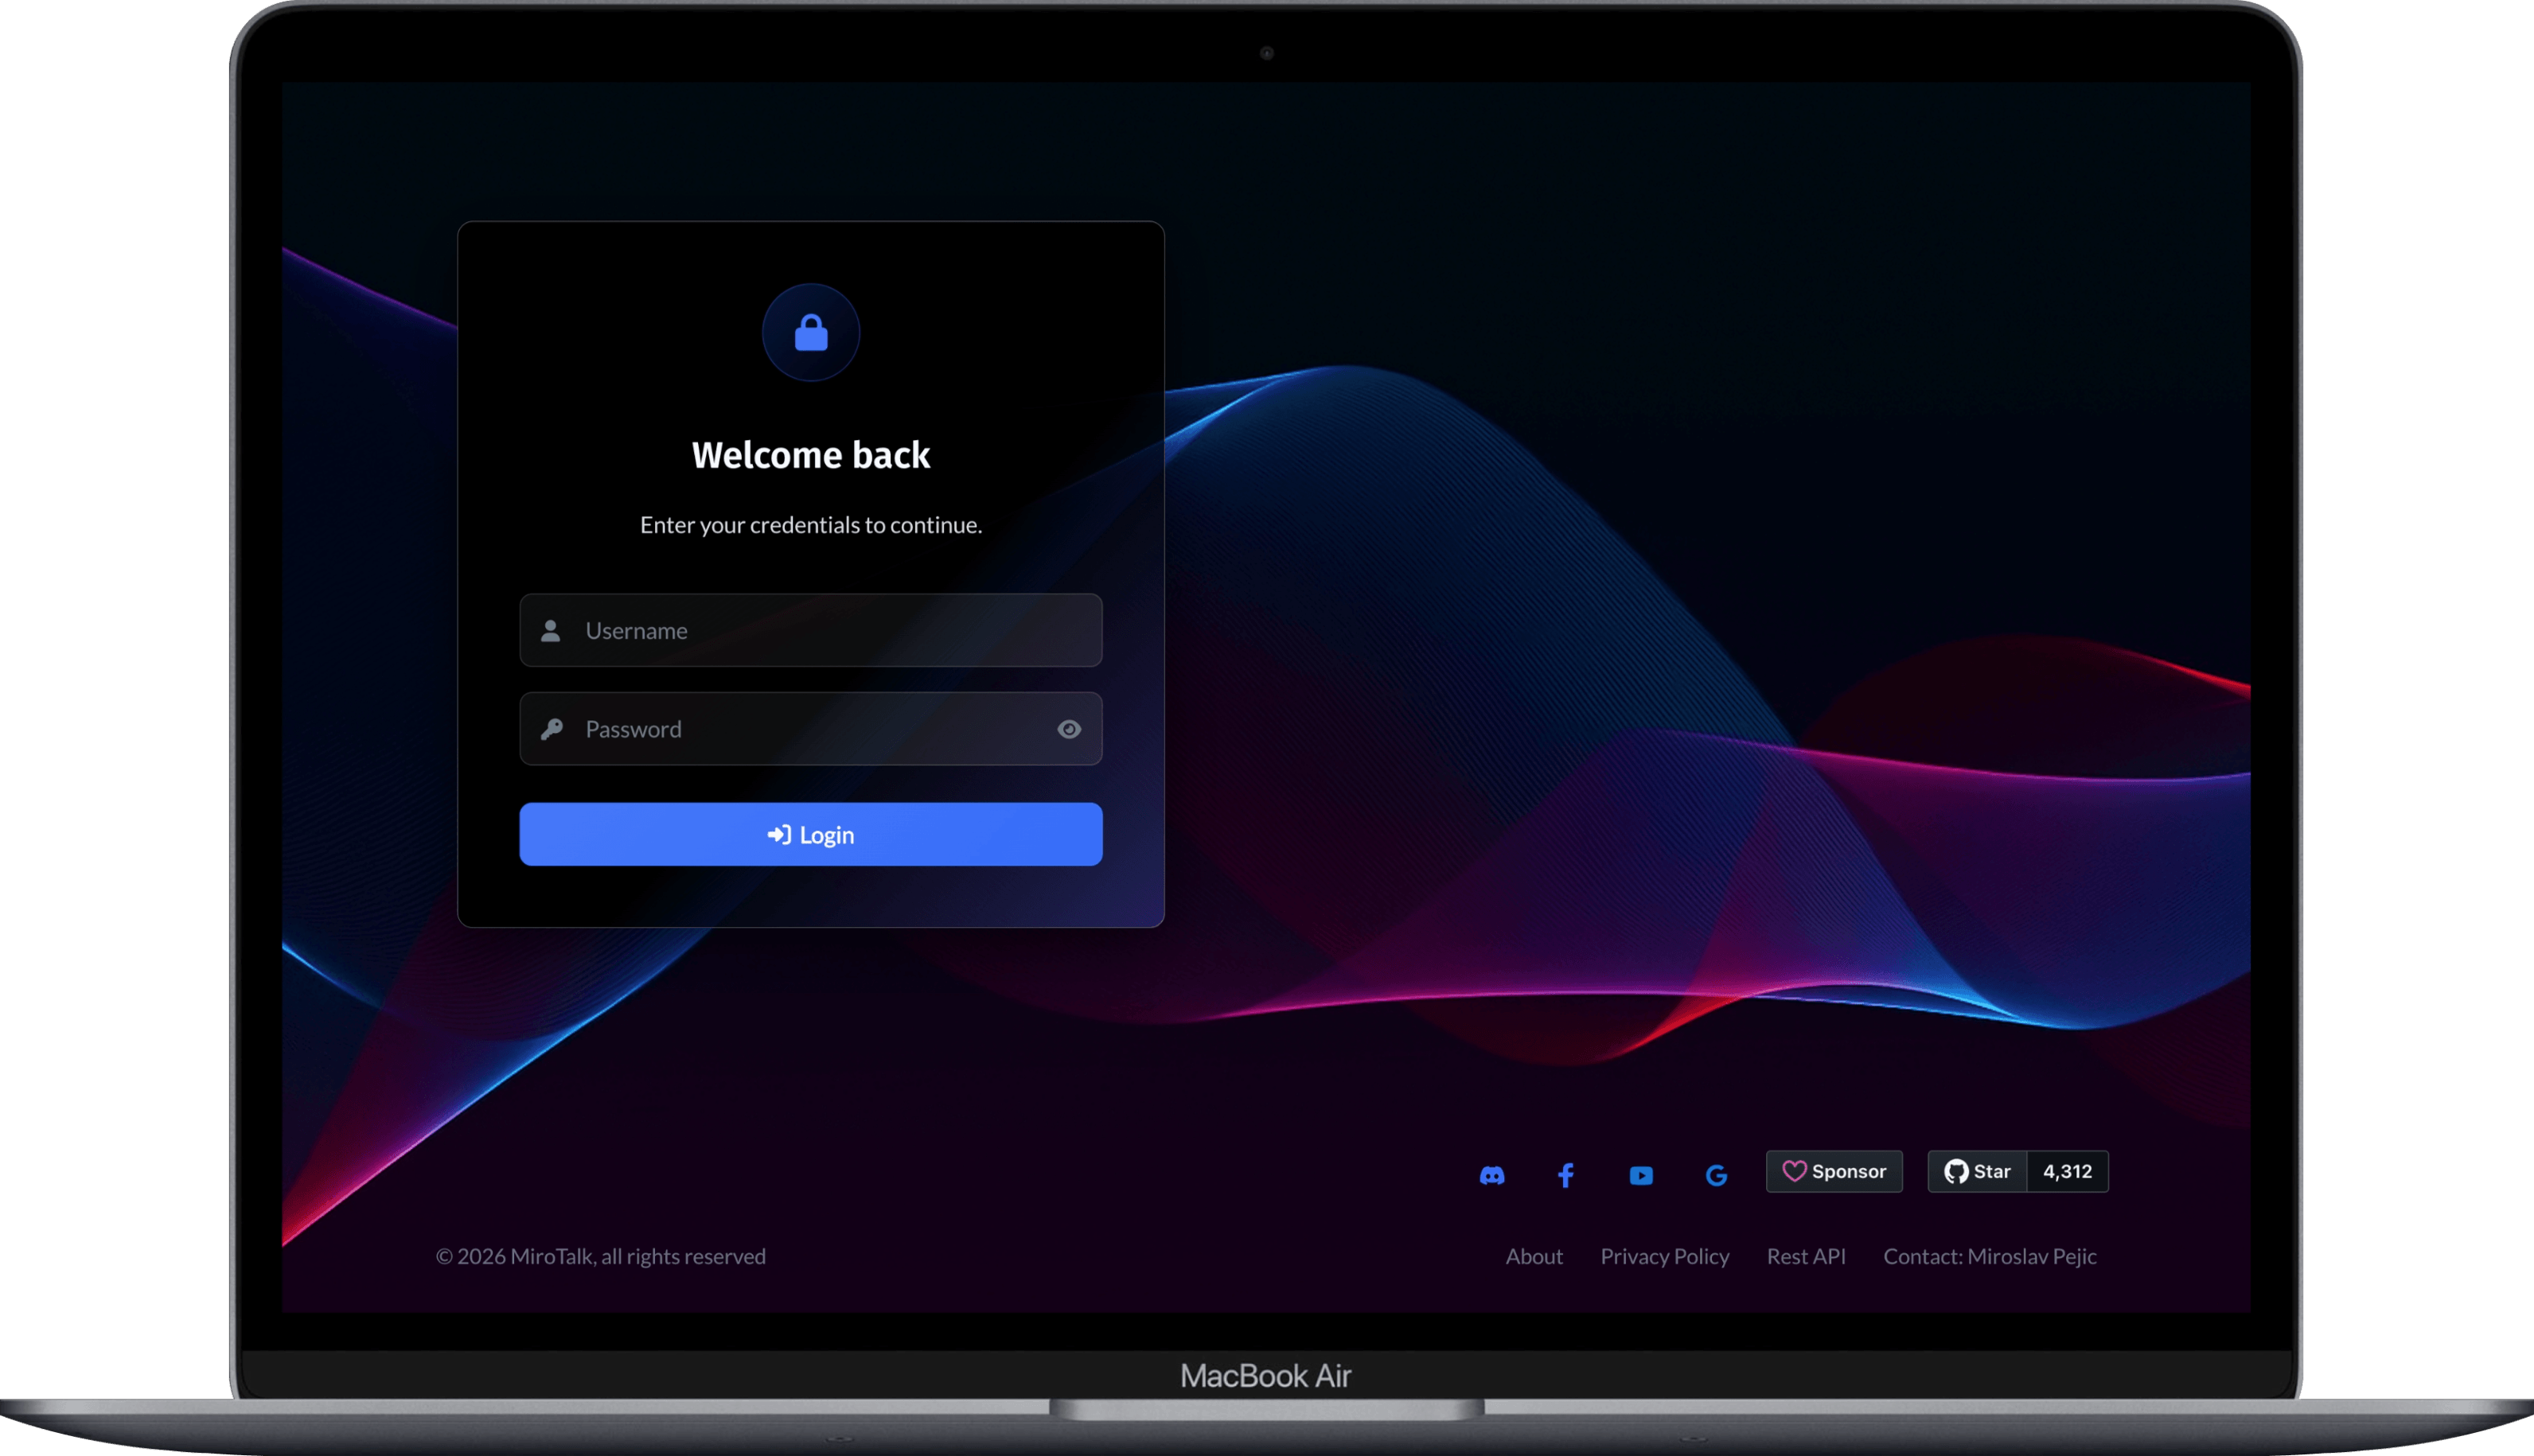
Task: Toggle password visibility eye icon
Action: [1069, 729]
